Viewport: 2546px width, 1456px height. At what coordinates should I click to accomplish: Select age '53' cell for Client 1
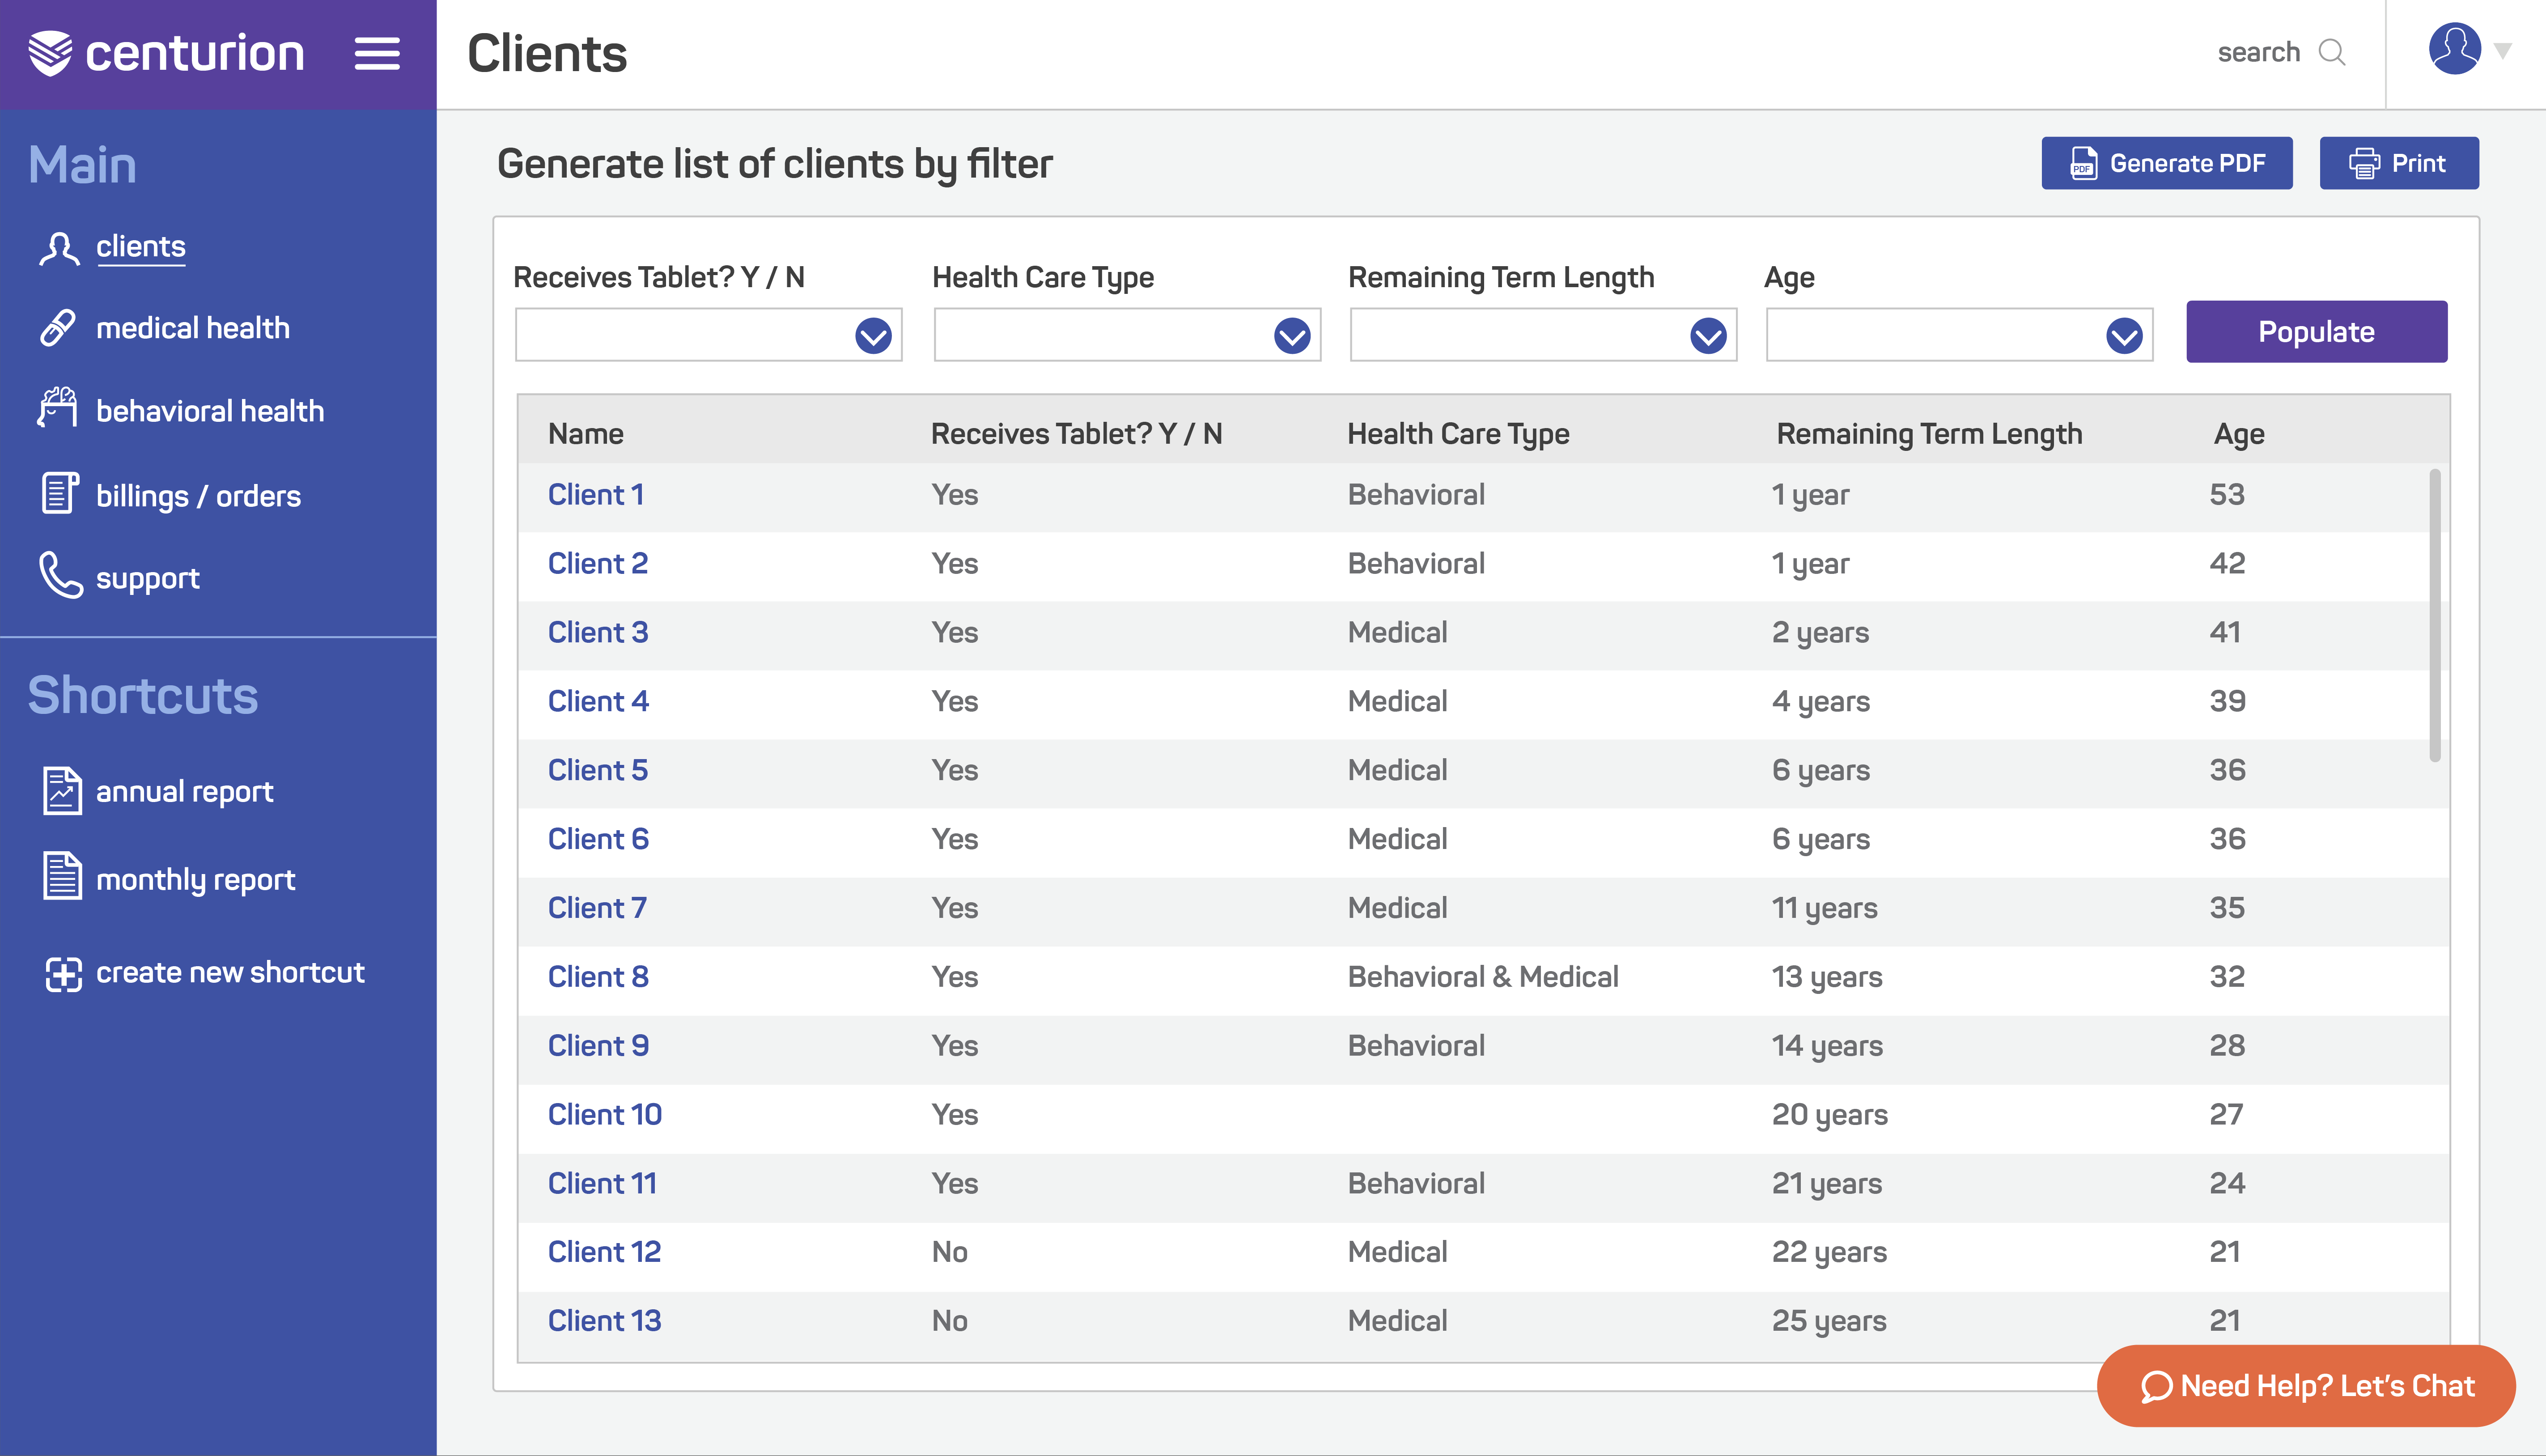2226,495
